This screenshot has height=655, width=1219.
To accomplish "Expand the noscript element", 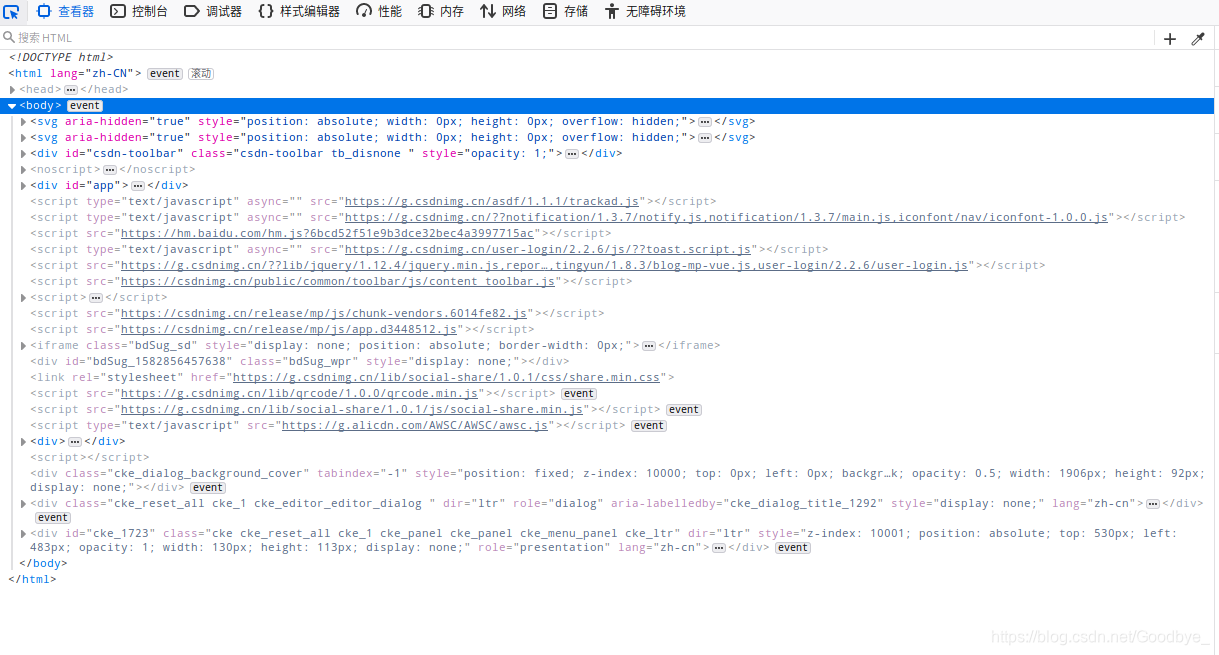I will 24,170.
